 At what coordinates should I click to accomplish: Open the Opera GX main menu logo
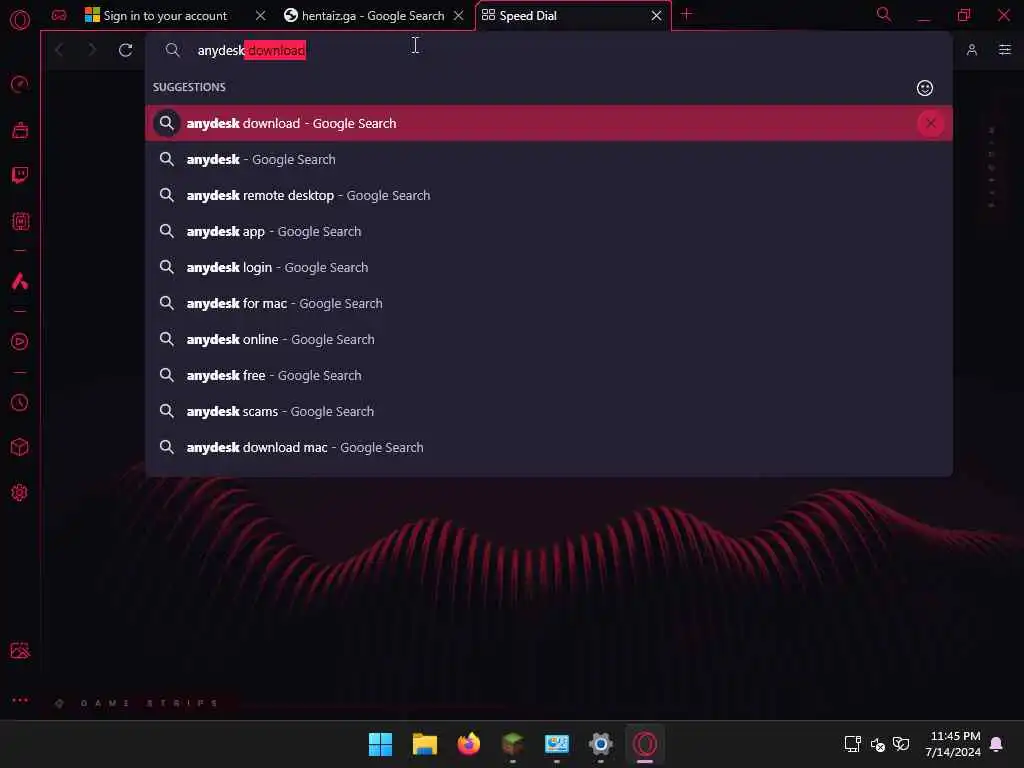tap(20, 20)
